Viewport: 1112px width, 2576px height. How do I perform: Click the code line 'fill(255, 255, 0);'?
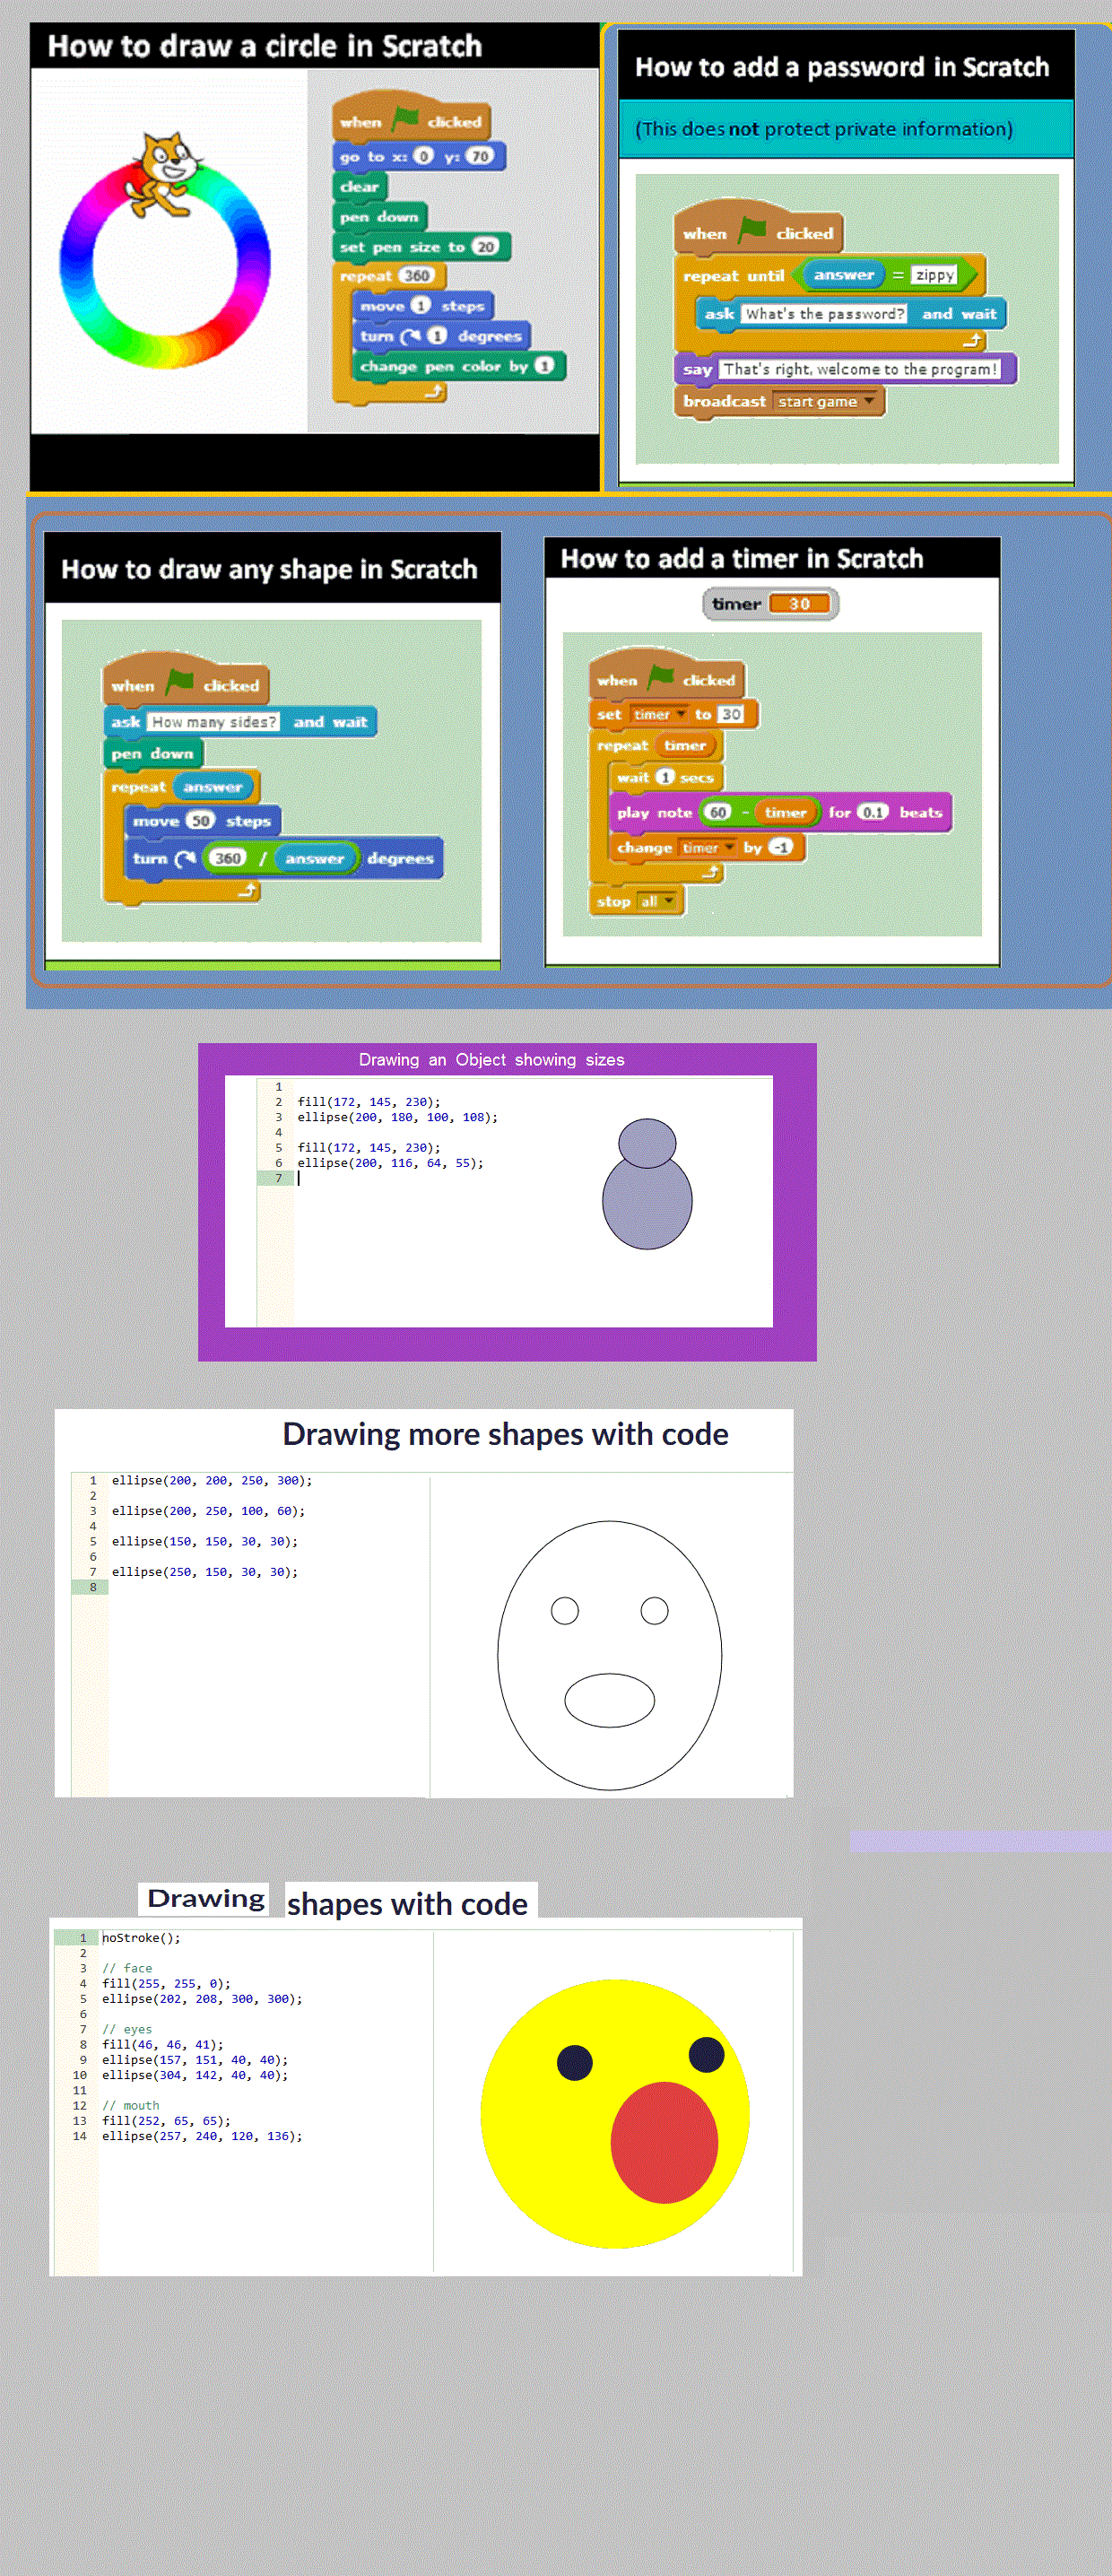point(166,1983)
